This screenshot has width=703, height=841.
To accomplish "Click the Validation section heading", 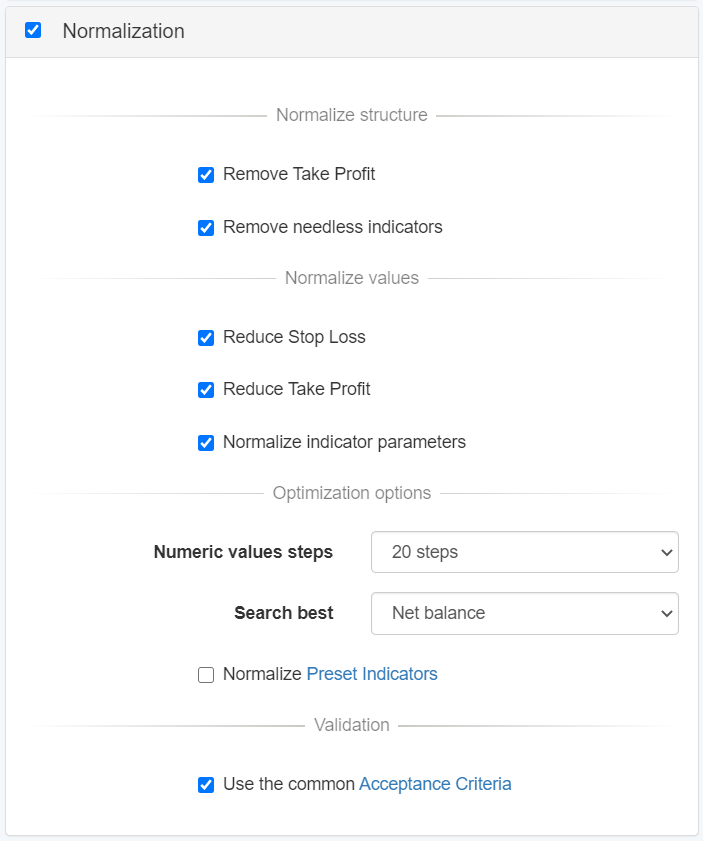I will [351, 725].
